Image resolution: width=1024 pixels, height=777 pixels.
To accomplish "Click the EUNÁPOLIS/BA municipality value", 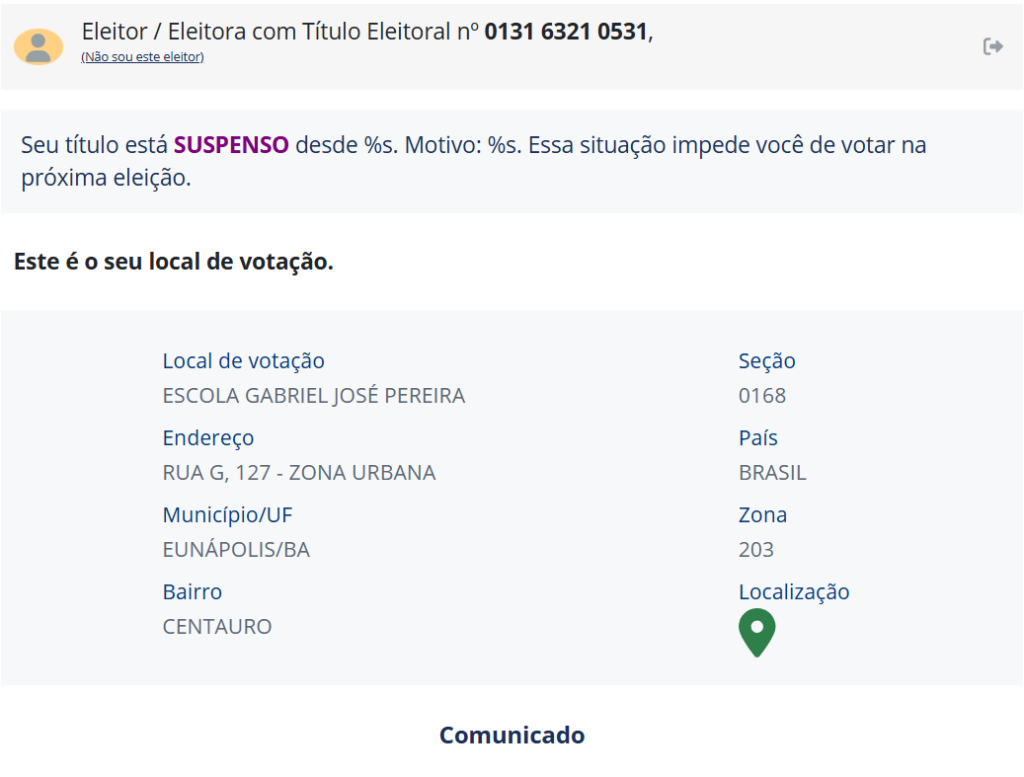I will [x=236, y=550].
